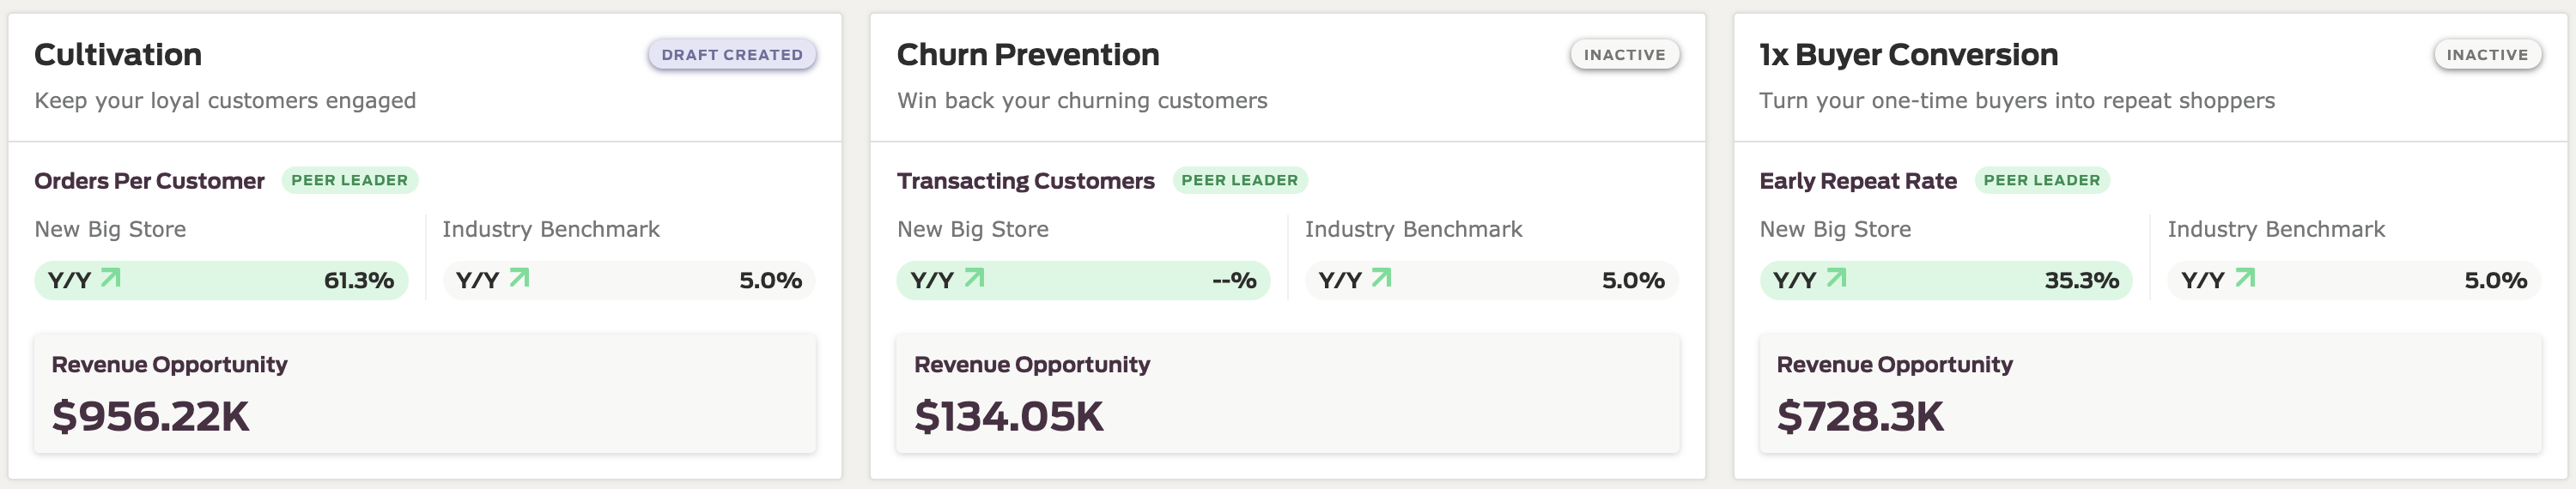Viewport: 2576px width, 489px height.
Task: Select the $728.3K Revenue Opportunity panel
Action: pyautogui.click(x=2150, y=394)
